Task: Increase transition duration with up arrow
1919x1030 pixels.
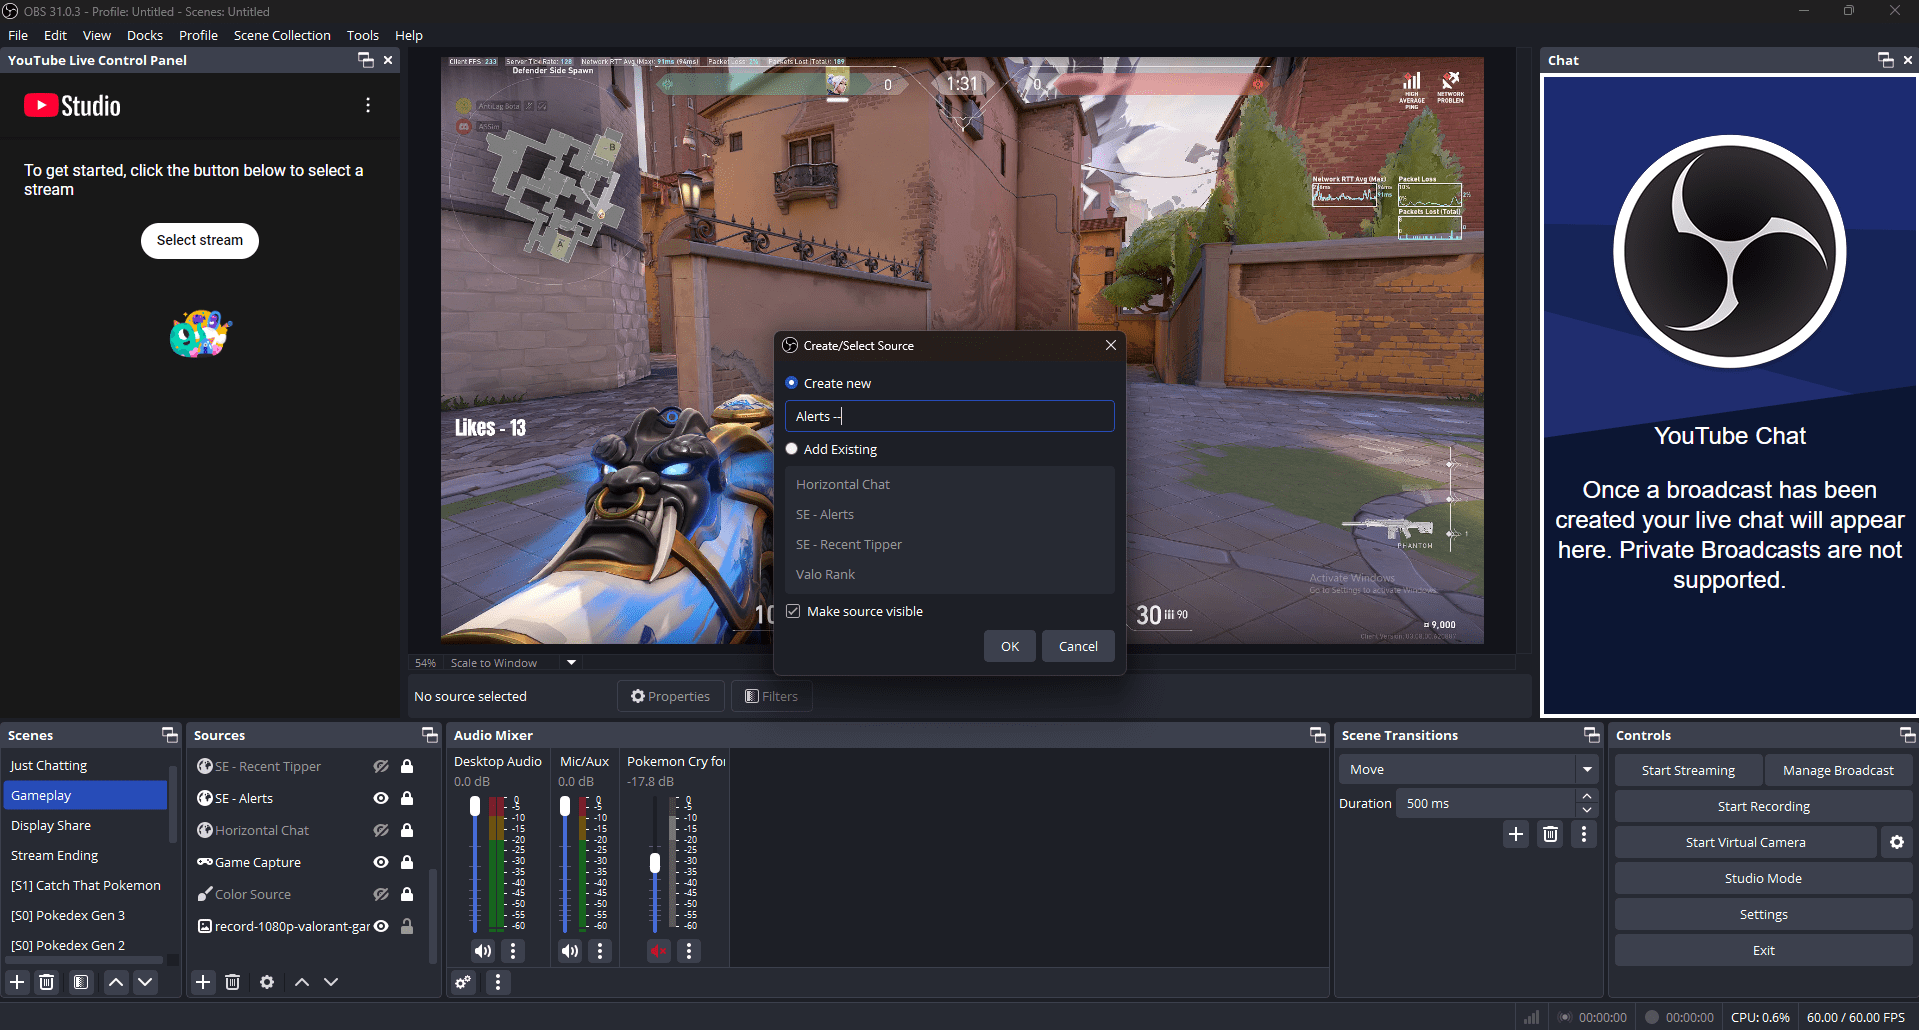Action: (1586, 797)
